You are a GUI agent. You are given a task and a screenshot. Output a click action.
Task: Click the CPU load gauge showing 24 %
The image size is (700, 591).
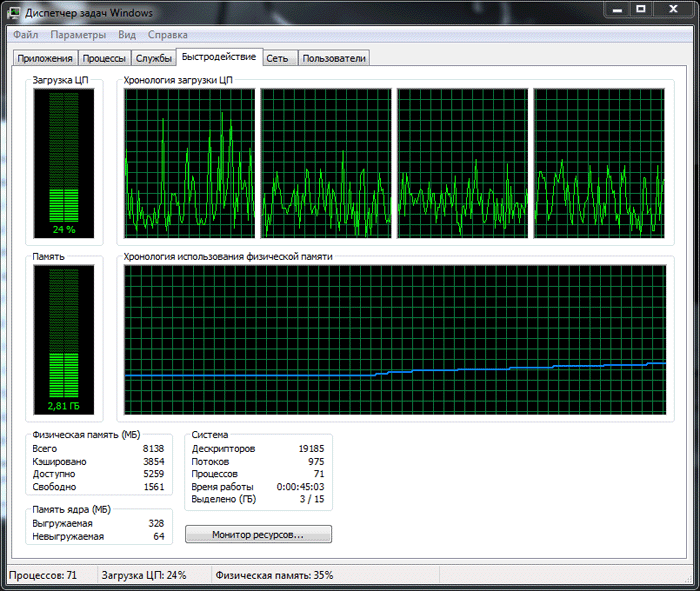pyautogui.click(x=64, y=163)
